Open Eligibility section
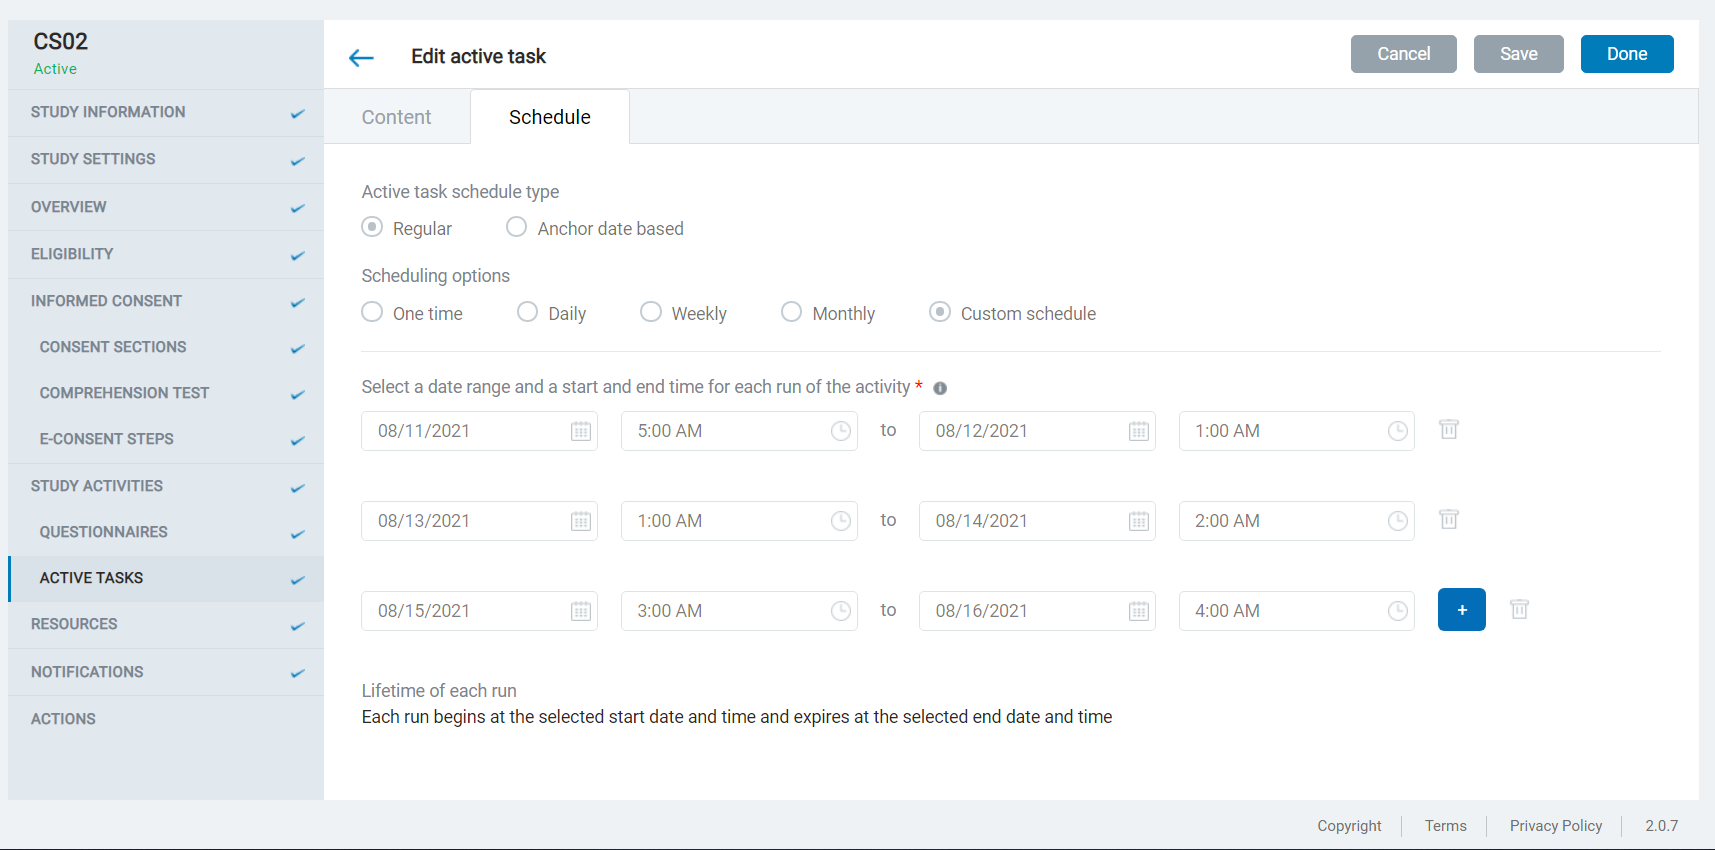The width and height of the screenshot is (1715, 850). (x=166, y=254)
